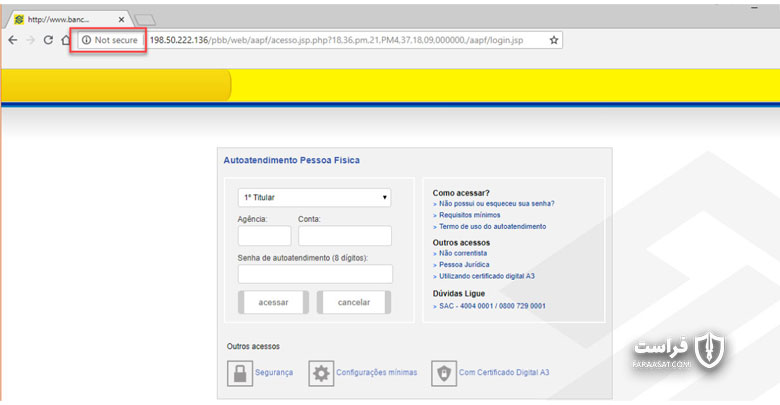780x405 pixels.
Task: Go to the browser home icon
Action: coord(66,40)
